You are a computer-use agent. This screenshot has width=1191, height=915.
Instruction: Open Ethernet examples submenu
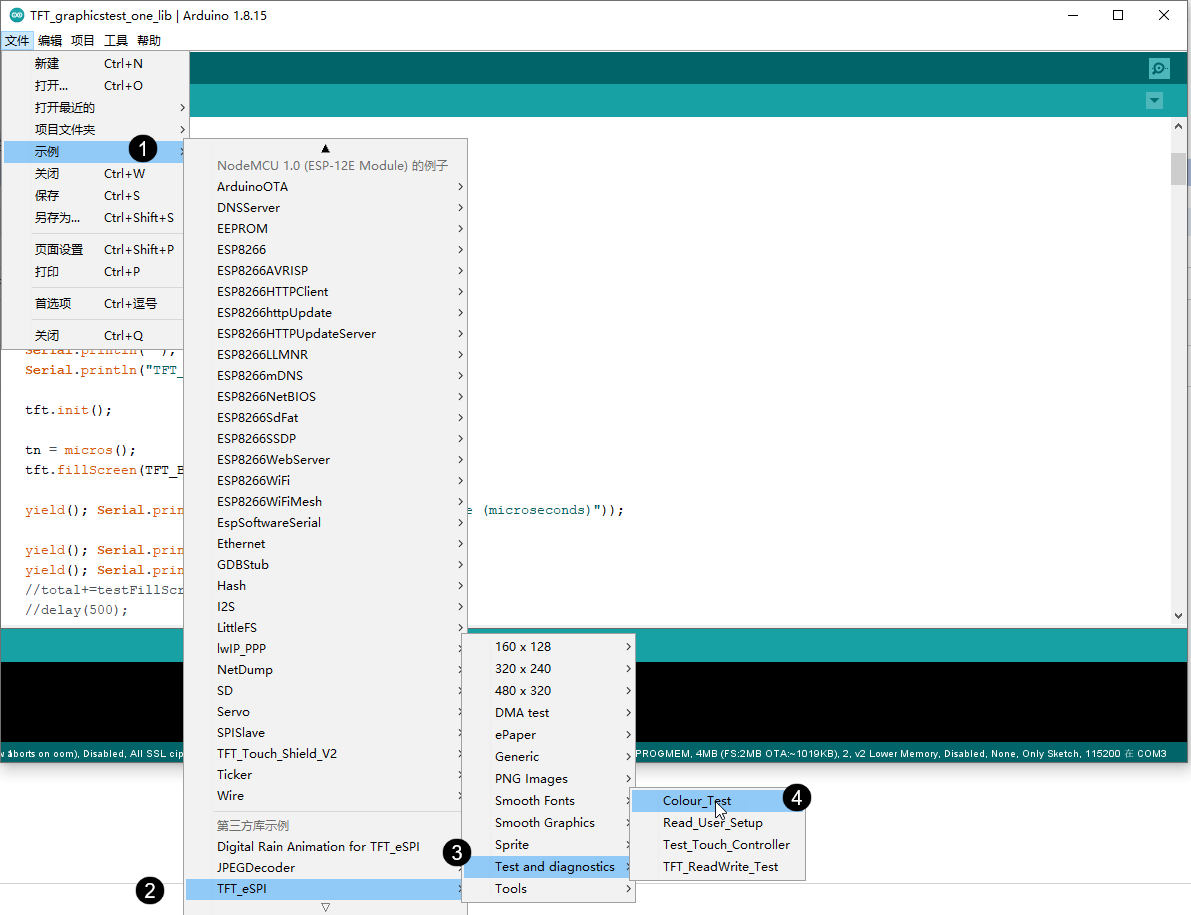(x=326, y=544)
